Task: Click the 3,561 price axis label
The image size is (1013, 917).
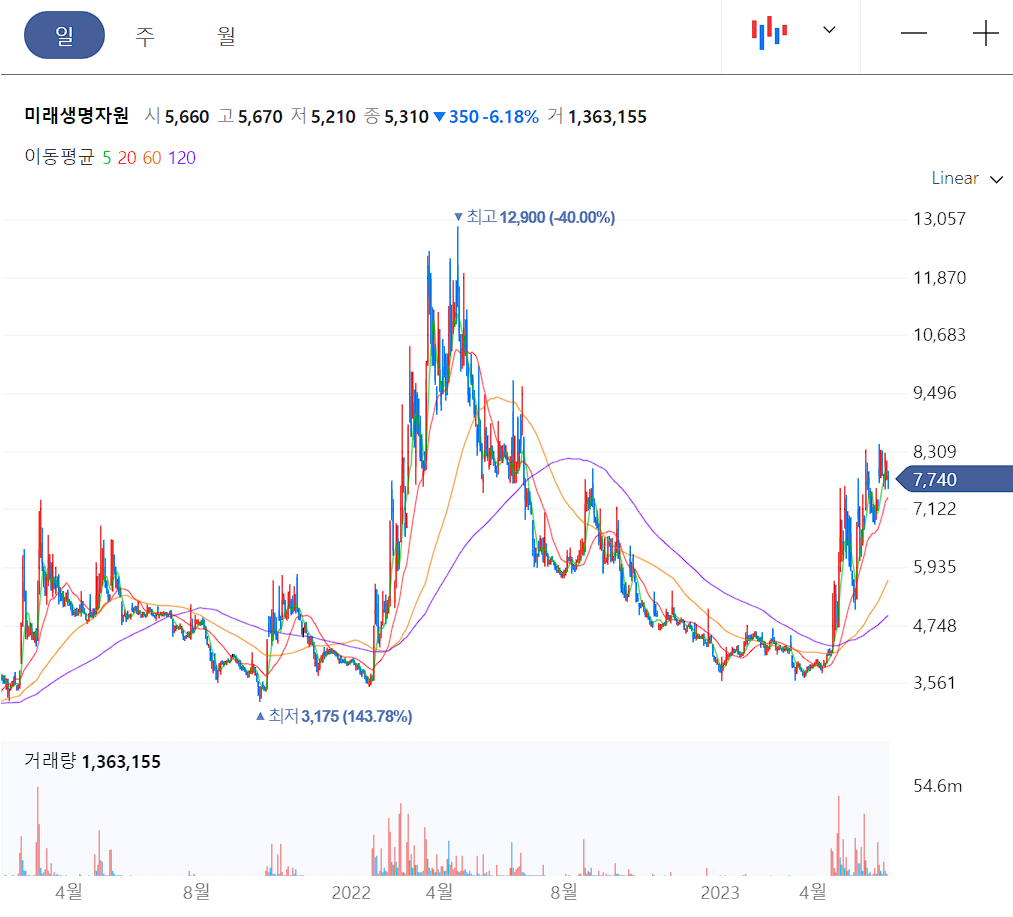Action: click(x=935, y=683)
